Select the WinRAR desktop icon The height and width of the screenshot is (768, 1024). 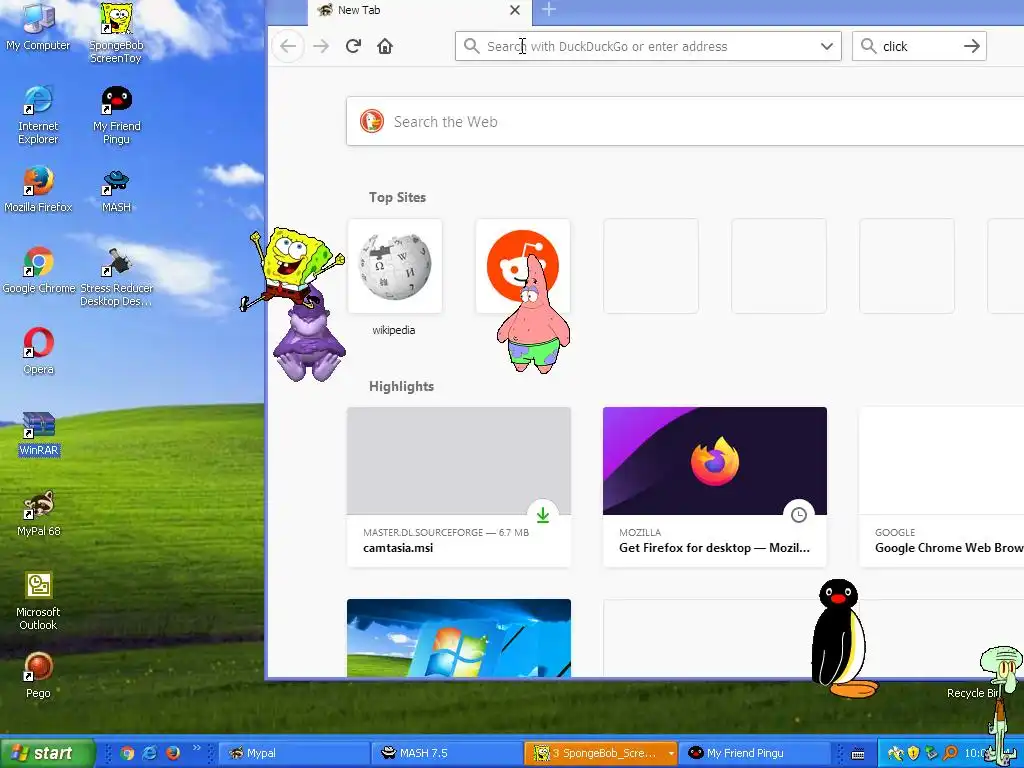pos(39,432)
